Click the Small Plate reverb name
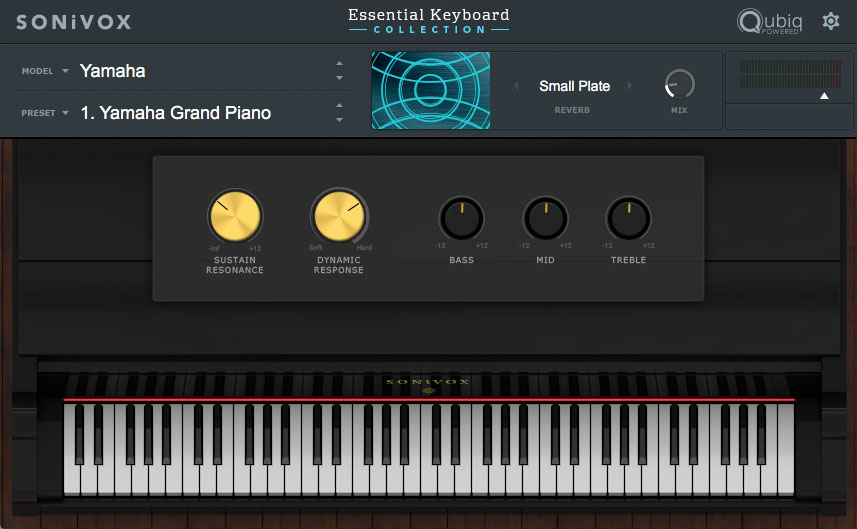857x529 pixels. pyautogui.click(x=574, y=87)
